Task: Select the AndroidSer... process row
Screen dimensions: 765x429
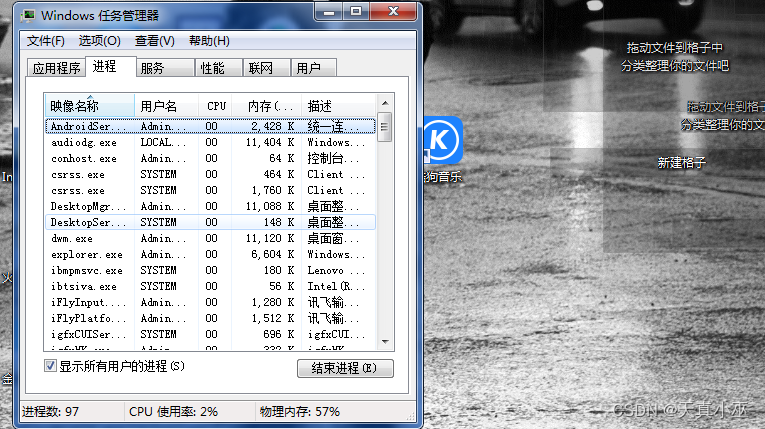Action: point(210,126)
